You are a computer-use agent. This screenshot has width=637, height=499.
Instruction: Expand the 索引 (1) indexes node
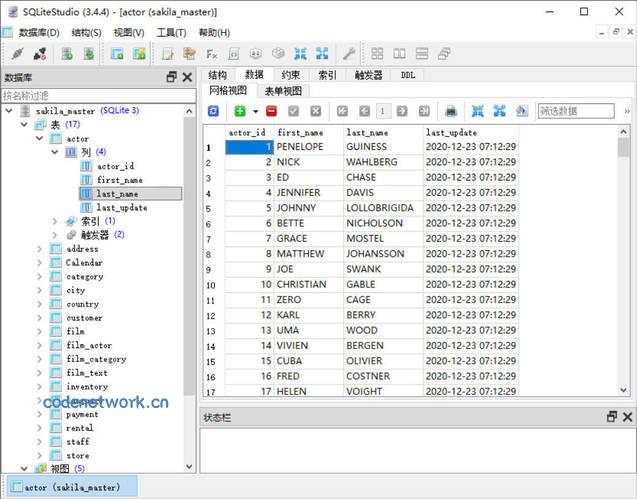point(56,221)
